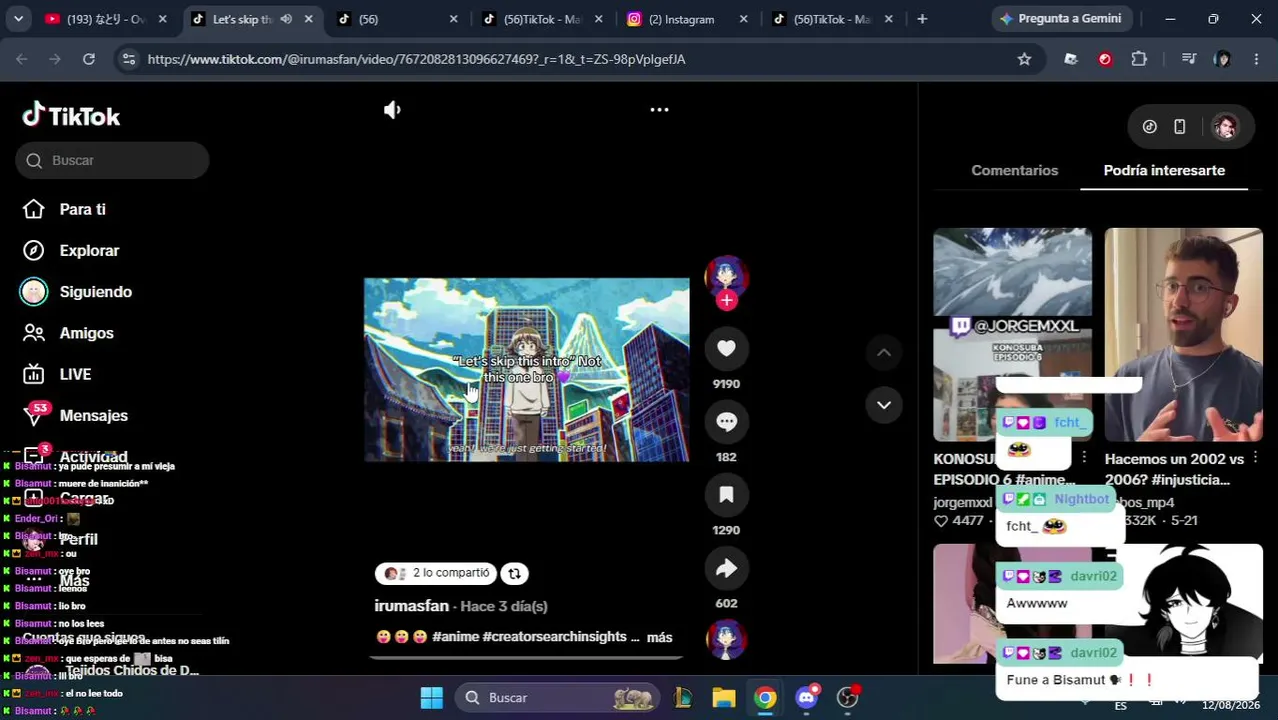The width and height of the screenshot is (1278, 720).
Task: Open the irumasfan username link
Action: coord(411,606)
